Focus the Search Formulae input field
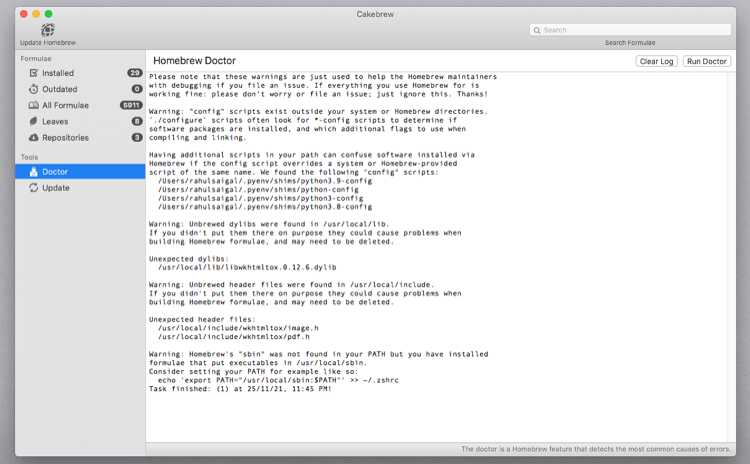The image size is (750, 464). pyautogui.click(x=630, y=30)
